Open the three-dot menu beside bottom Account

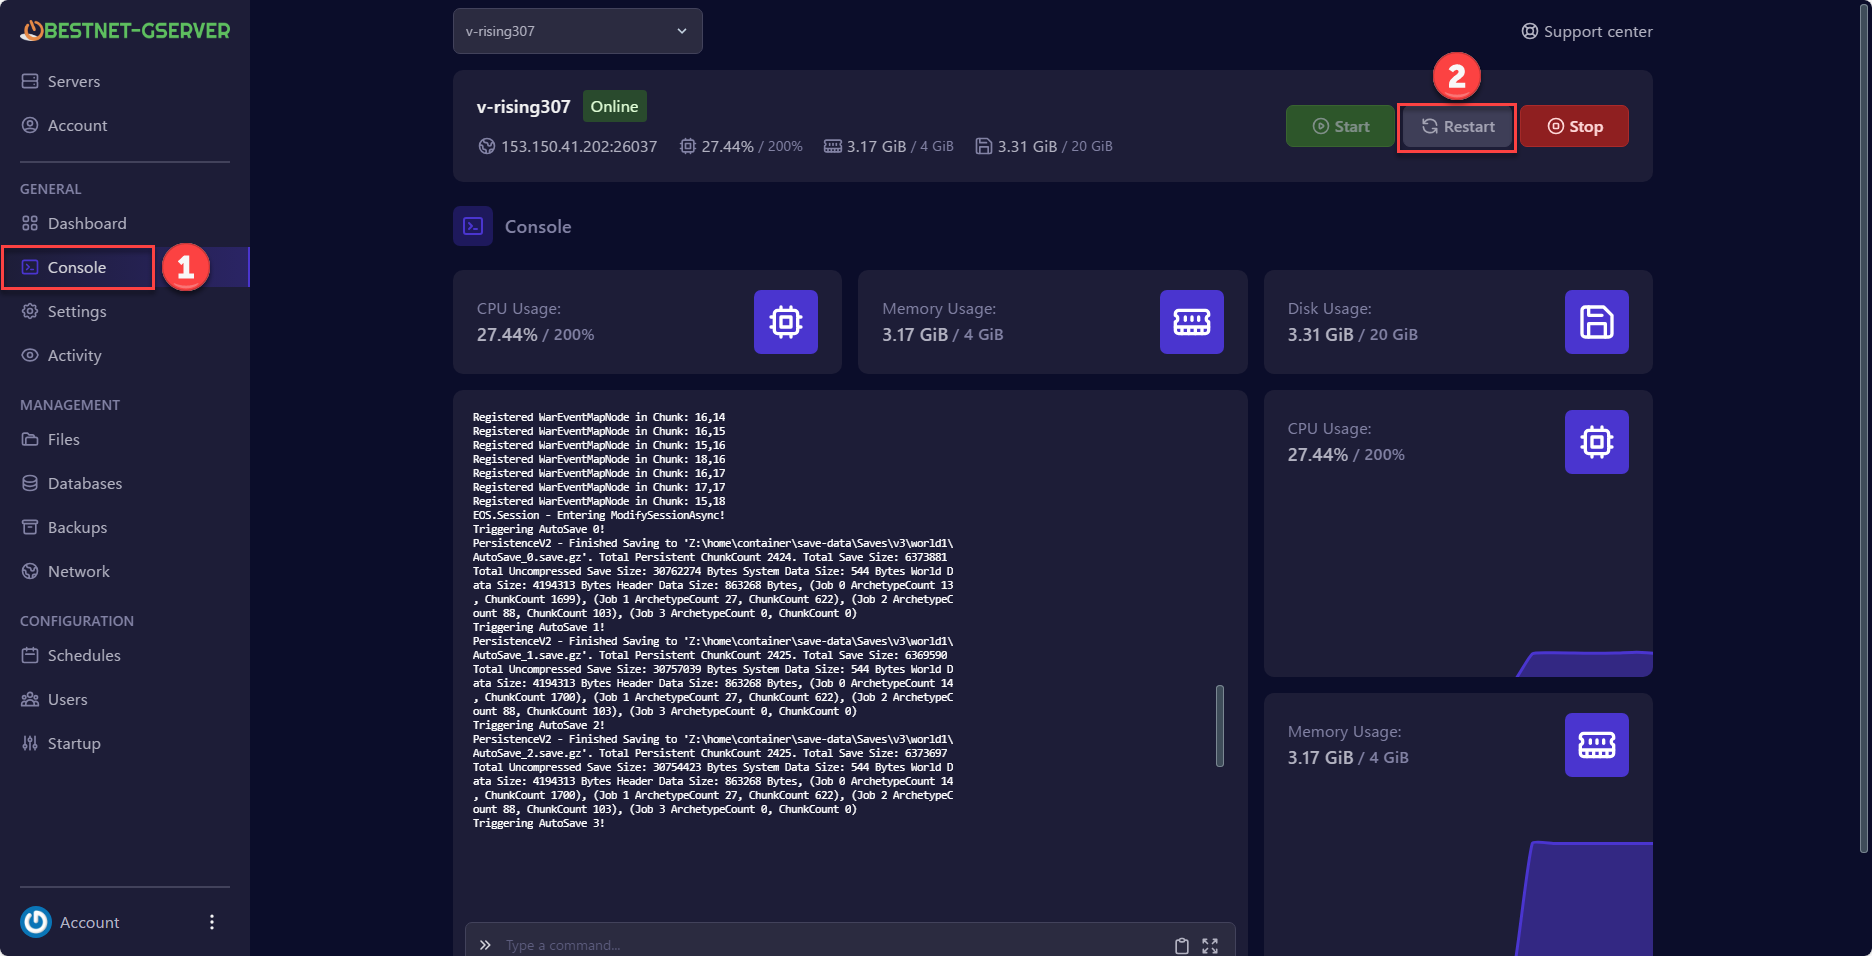[212, 922]
